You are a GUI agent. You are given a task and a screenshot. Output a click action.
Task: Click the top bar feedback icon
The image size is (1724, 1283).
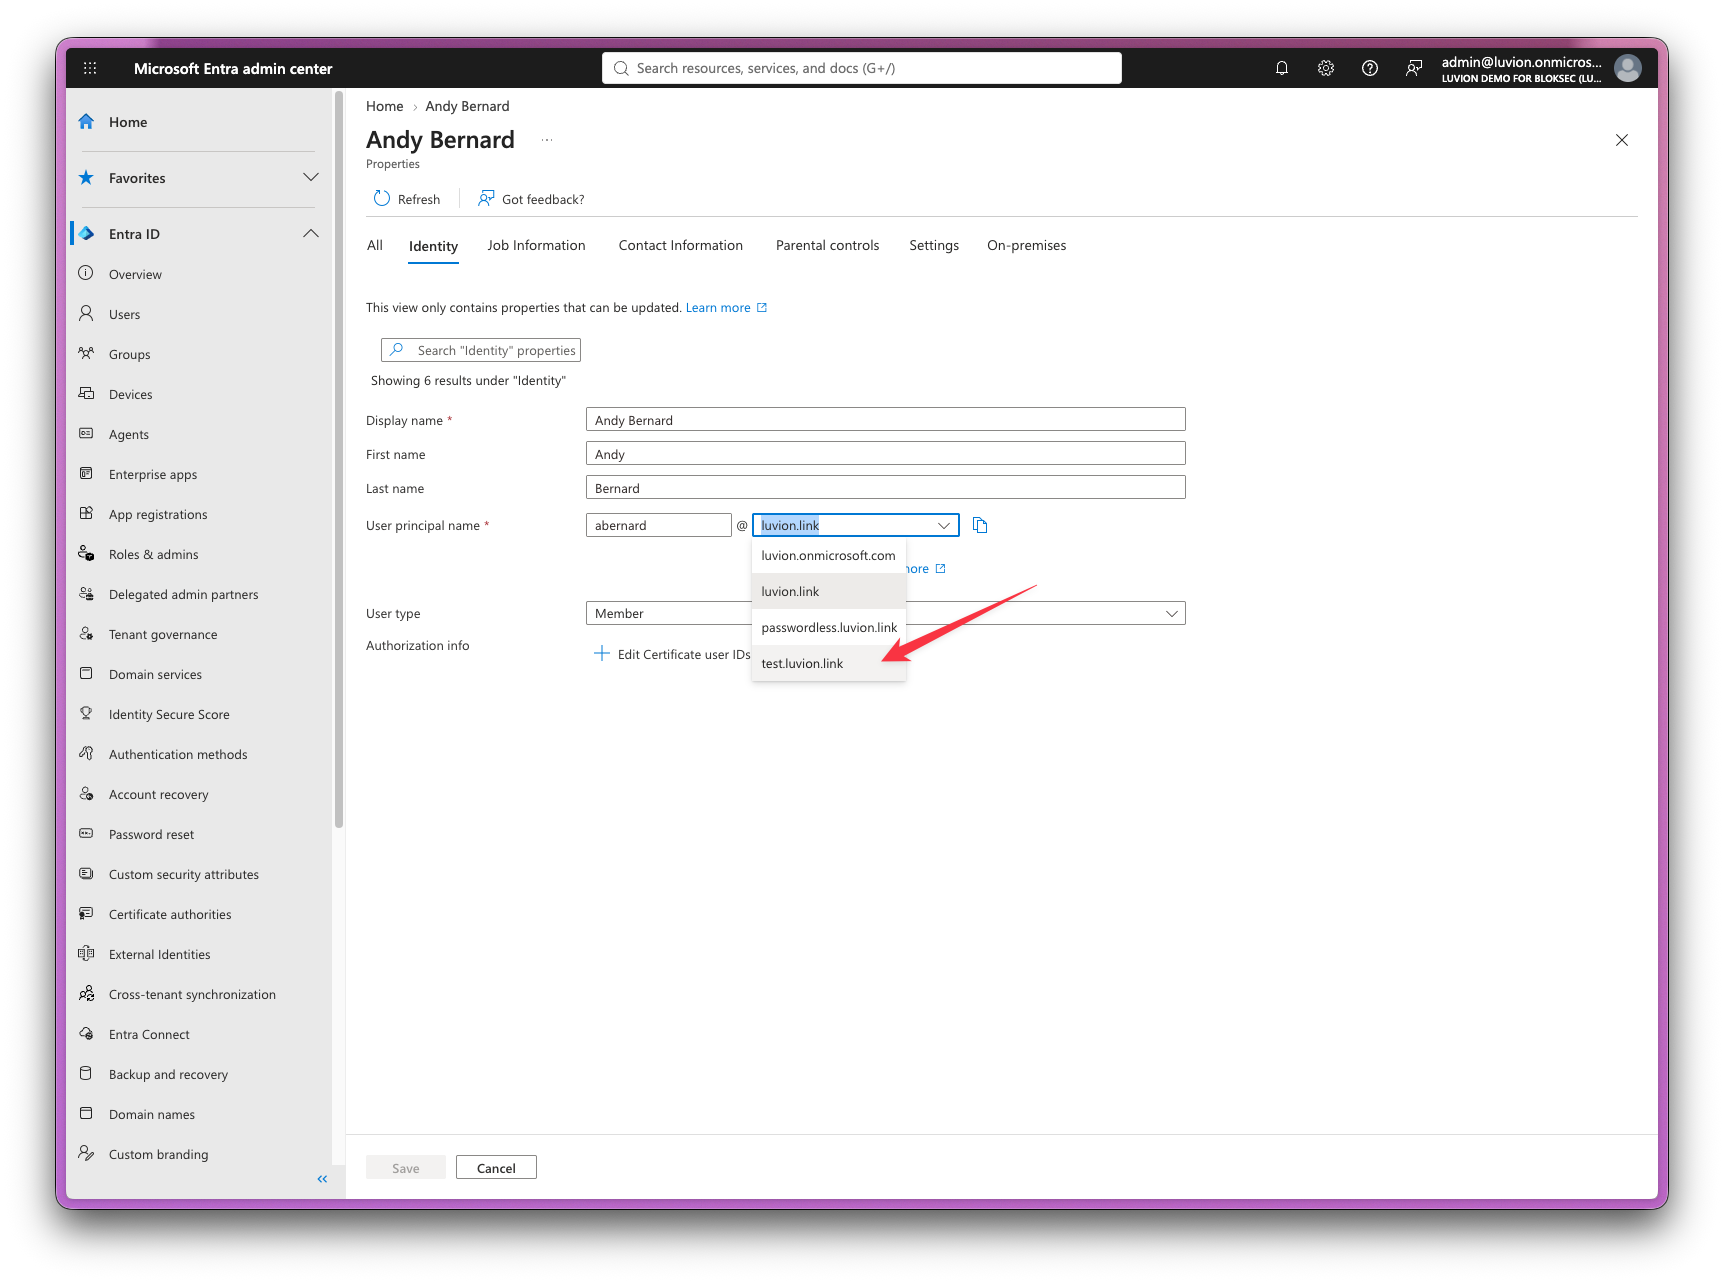coord(1413,68)
